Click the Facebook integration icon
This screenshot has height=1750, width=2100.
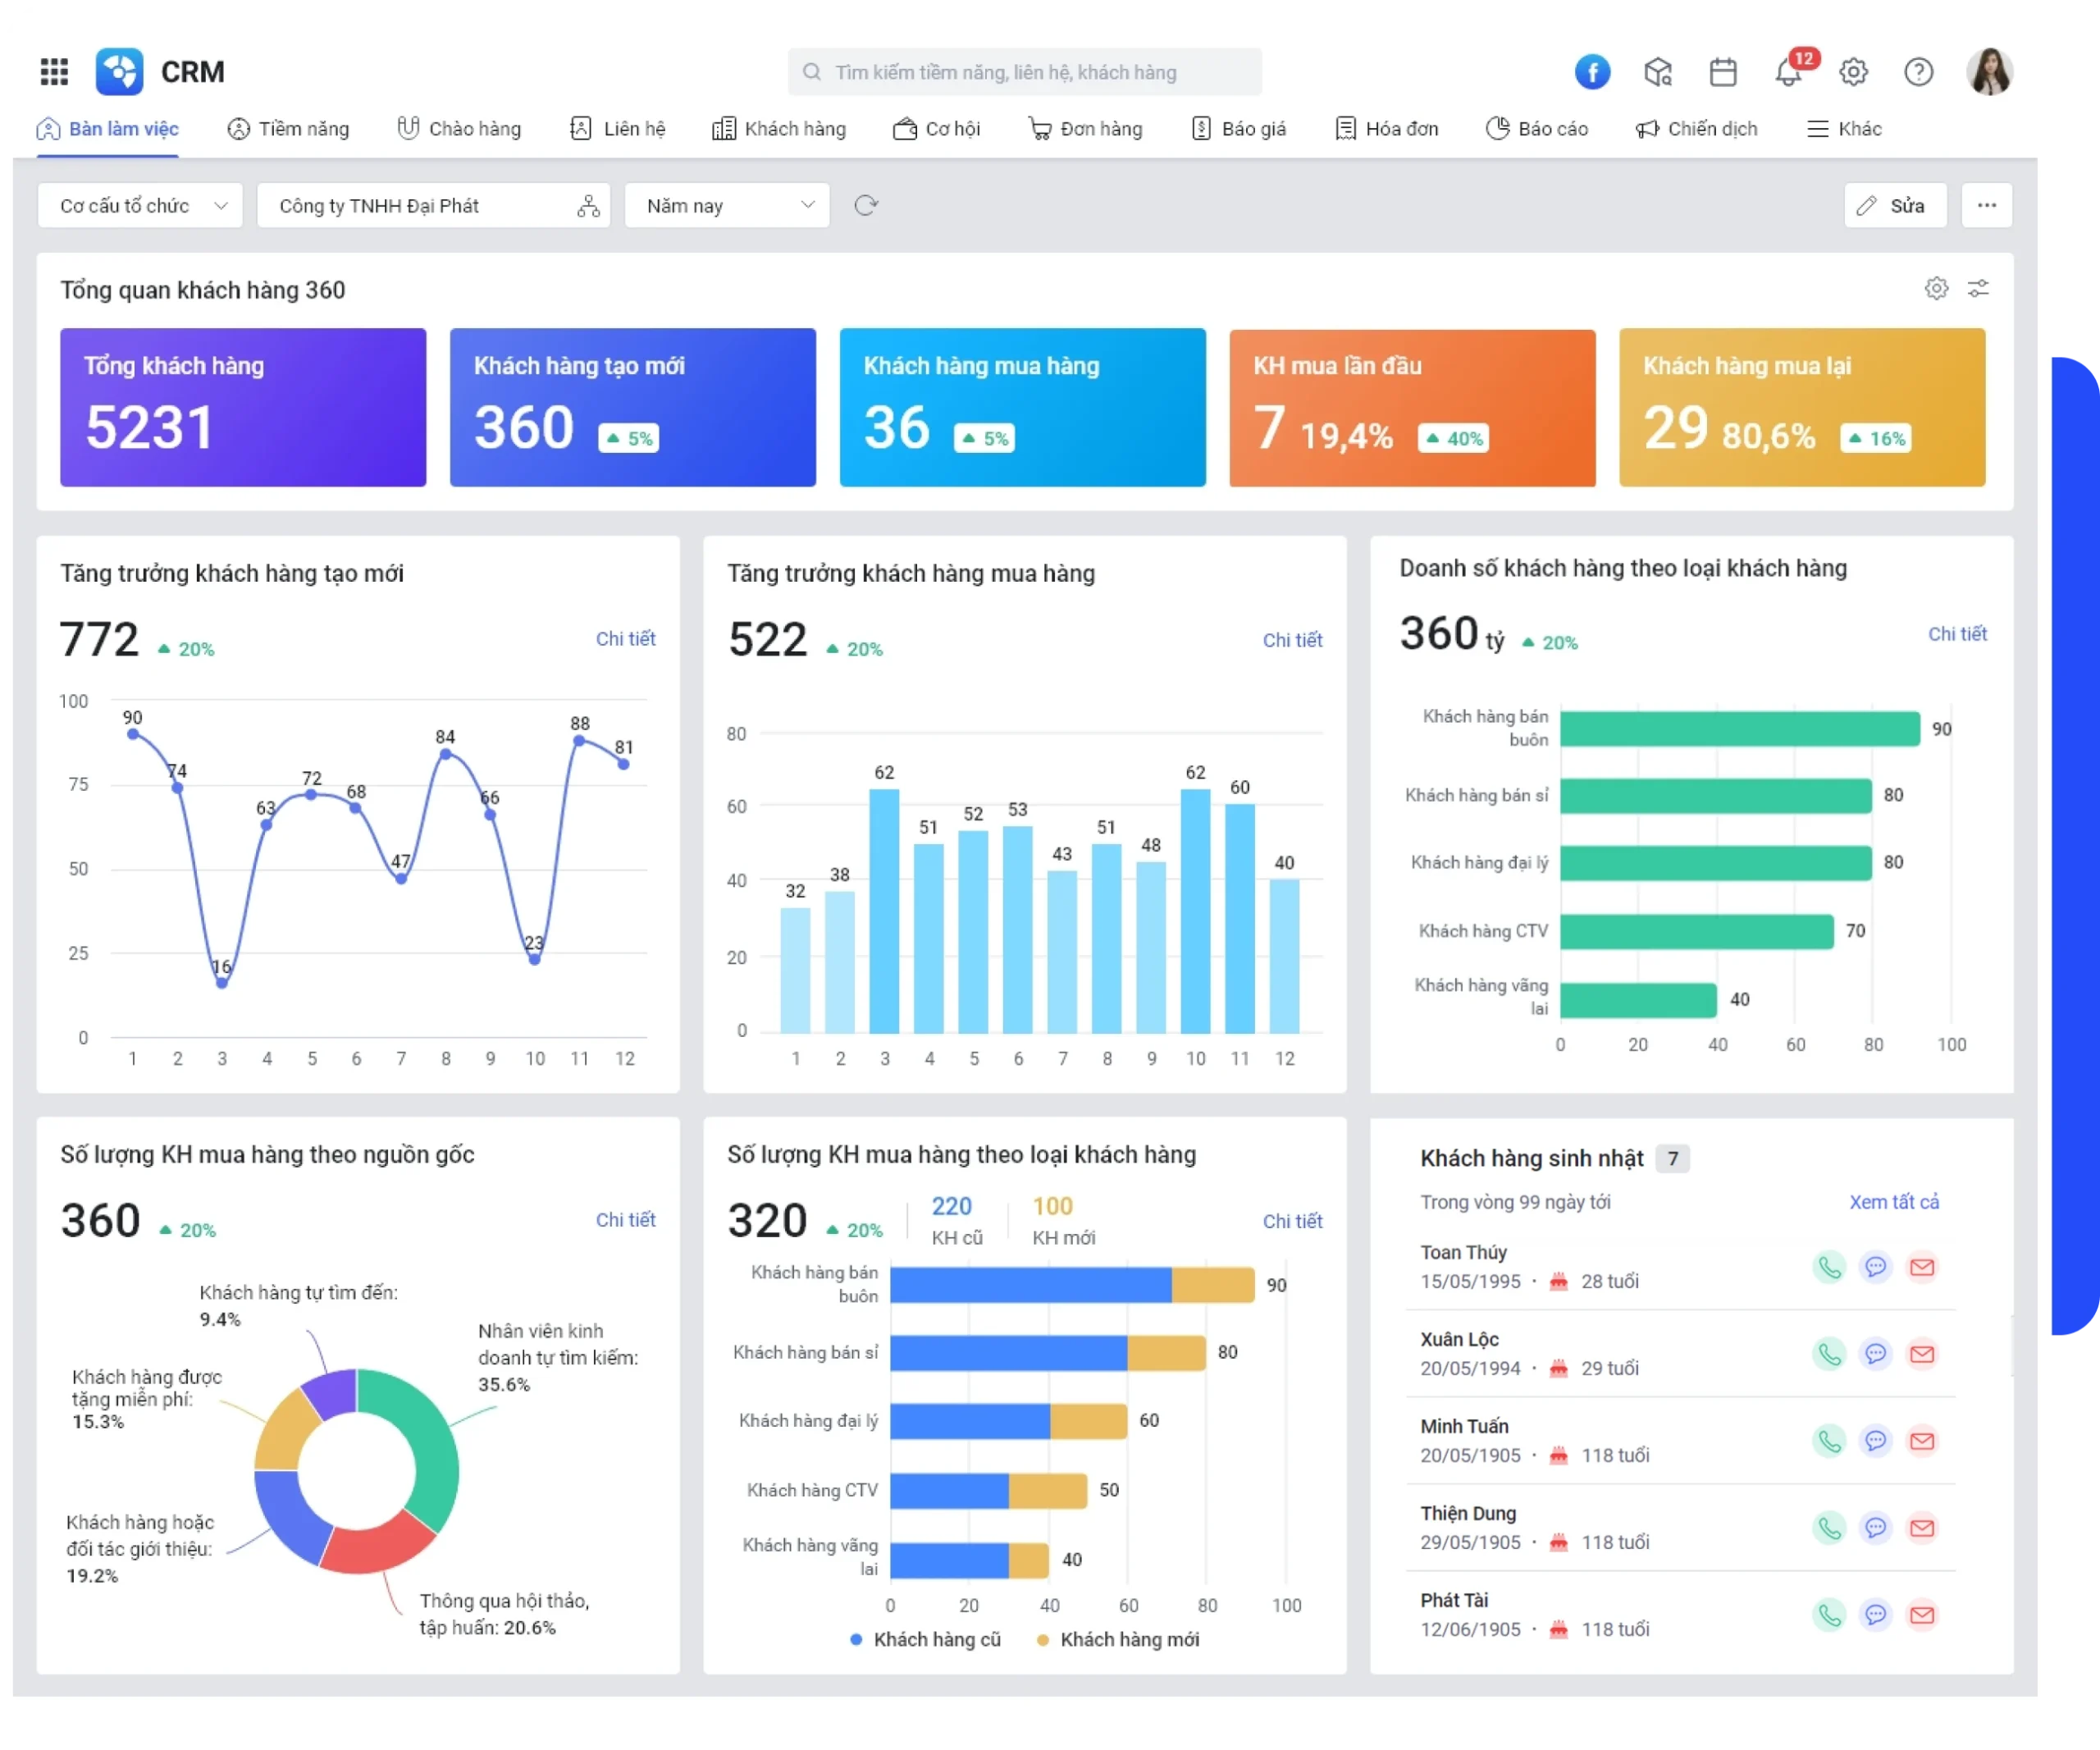(1592, 72)
